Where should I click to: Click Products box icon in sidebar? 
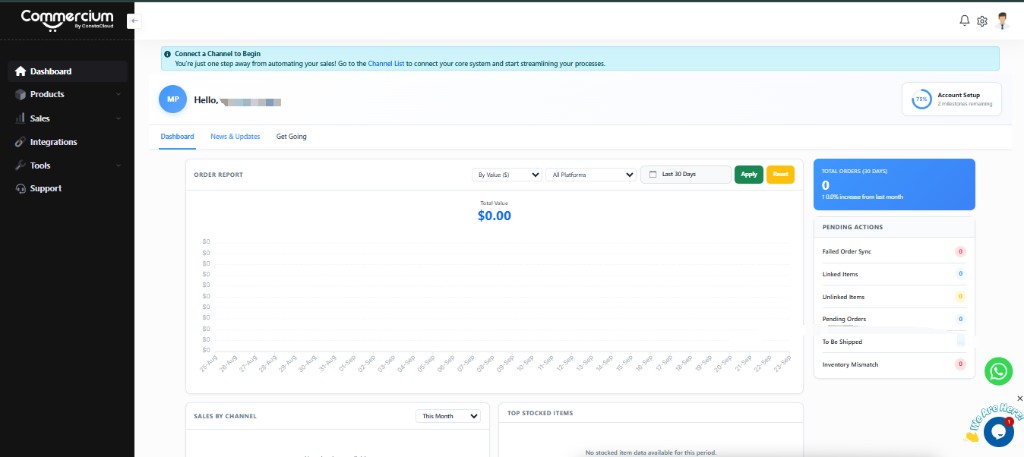[20, 95]
